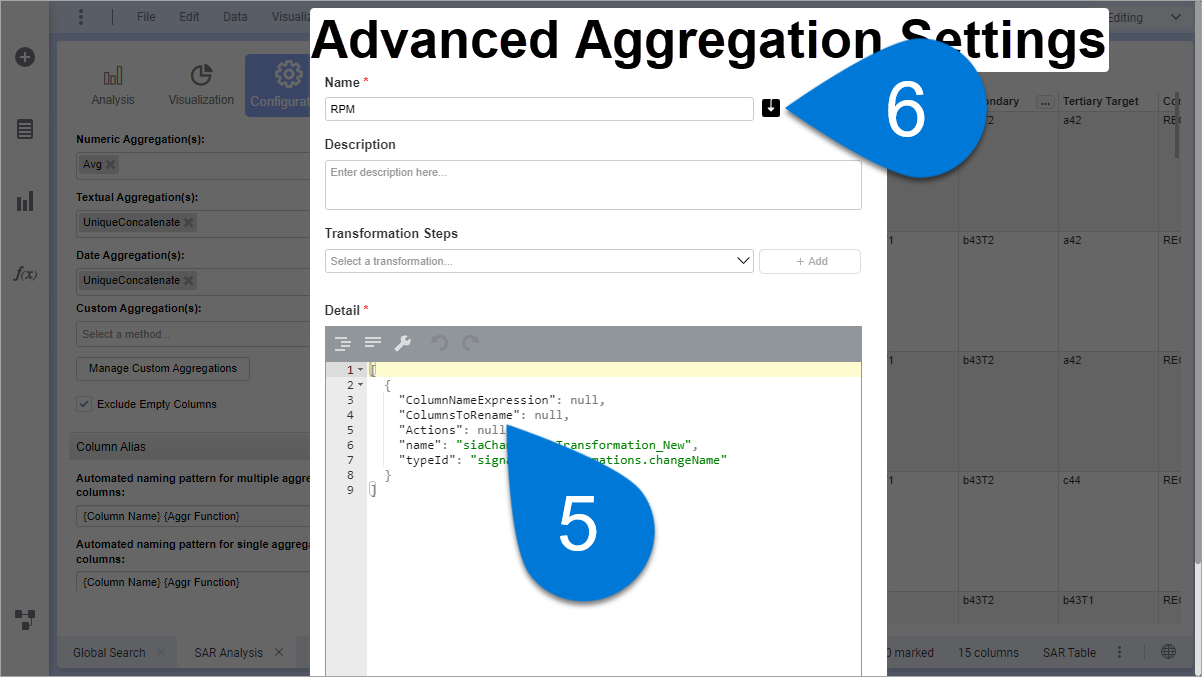Click the Manage Custom Aggregations button
Viewport: 1202px width, 677px height.
point(163,369)
